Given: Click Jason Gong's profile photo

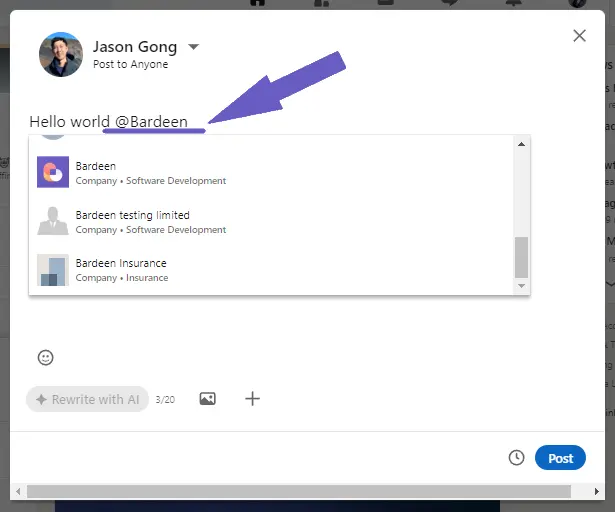Looking at the screenshot, I should pyautogui.click(x=61, y=55).
